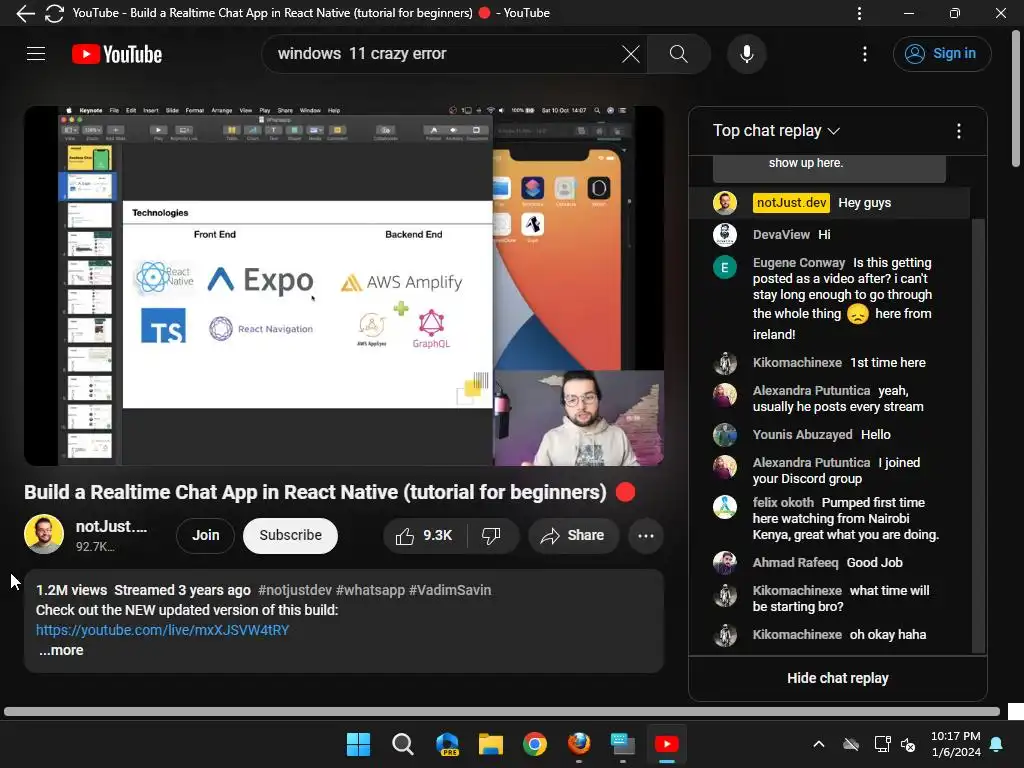Click the chat panel vertical scrollbar
Image resolution: width=1024 pixels, height=768 pixels.
pos(978,435)
